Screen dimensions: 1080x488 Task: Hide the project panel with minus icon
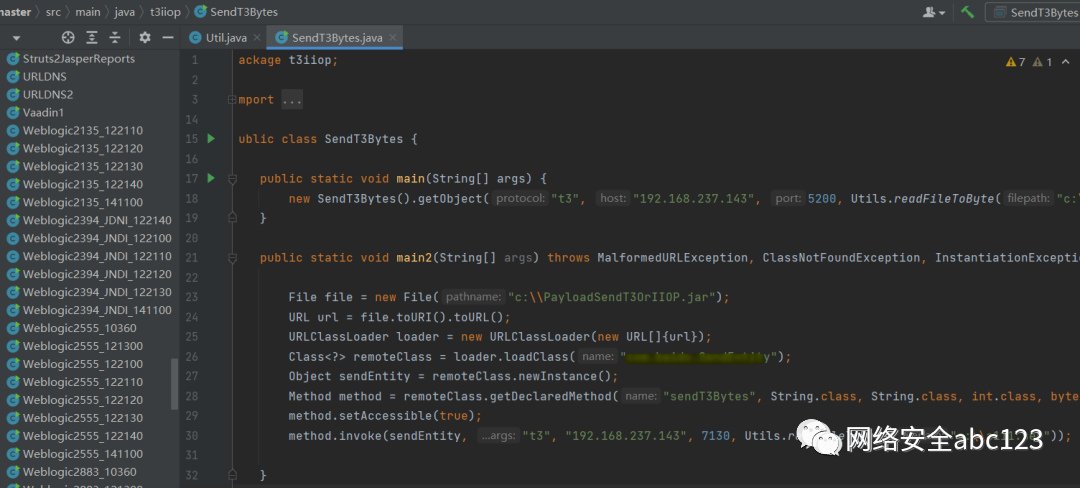(x=167, y=37)
